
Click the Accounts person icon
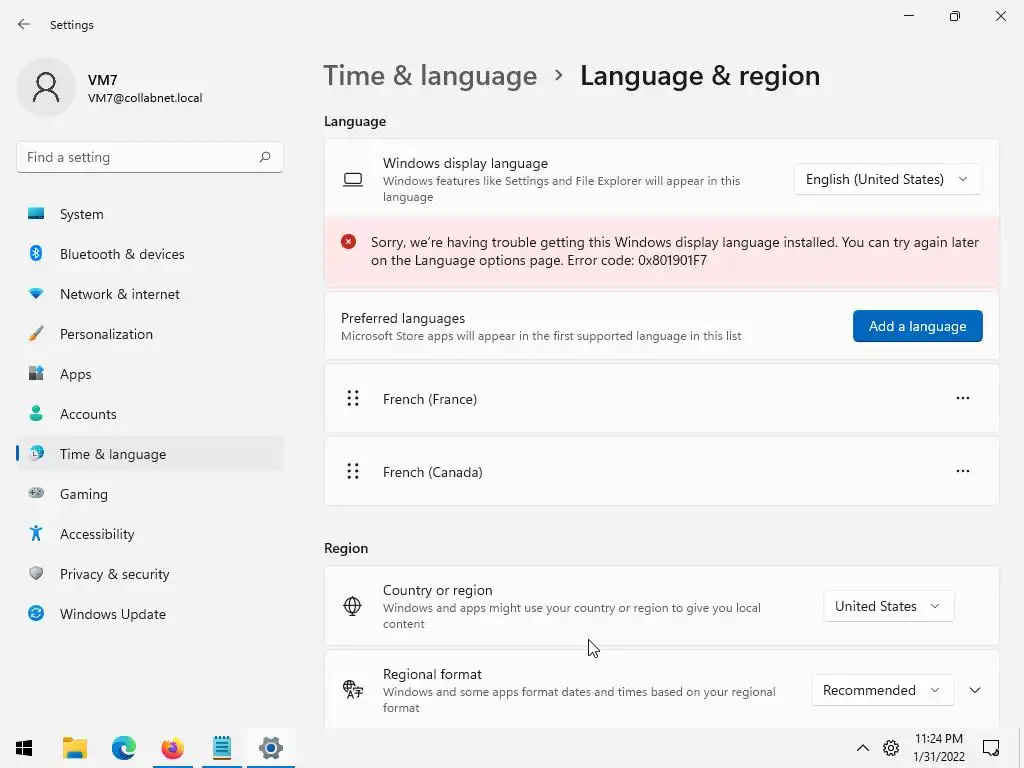point(36,413)
